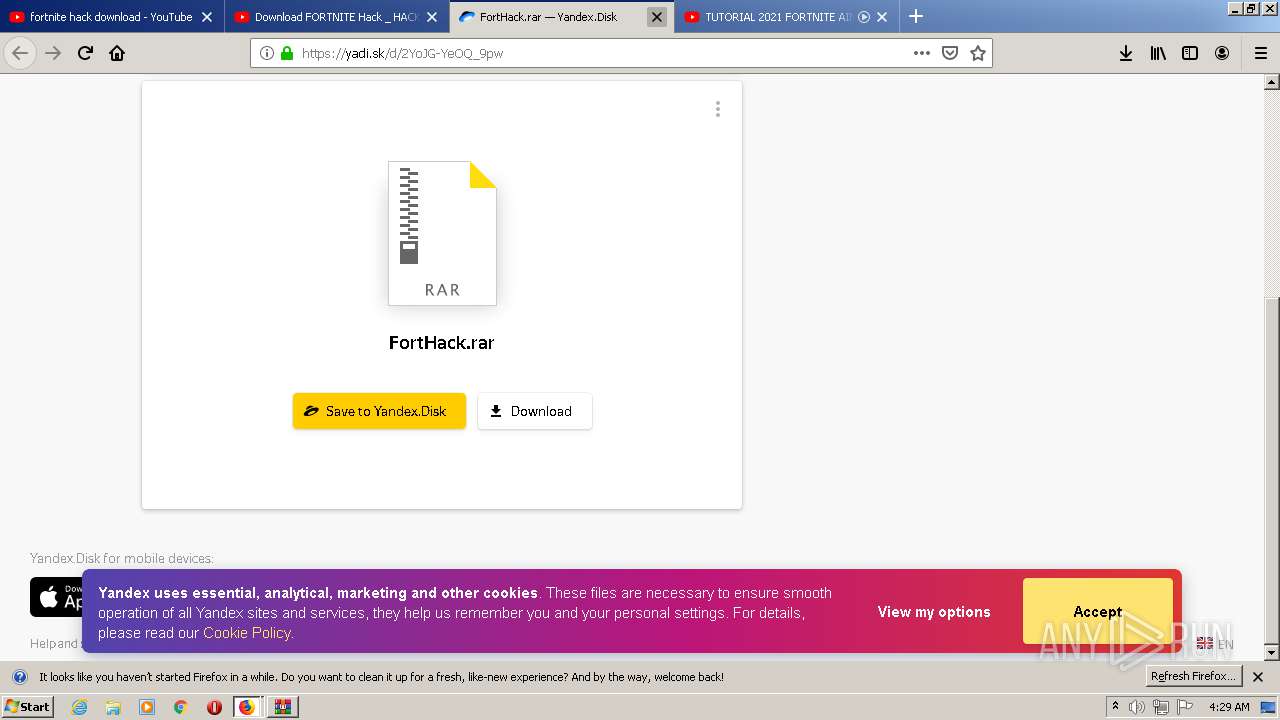Click the forward navigation arrow
1280x720 pixels.
point(53,53)
